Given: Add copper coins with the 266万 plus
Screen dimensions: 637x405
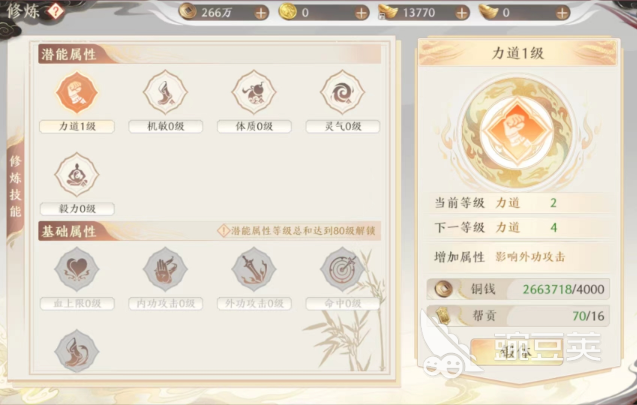Looking at the screenshot, I should click(x=261, y=13).
